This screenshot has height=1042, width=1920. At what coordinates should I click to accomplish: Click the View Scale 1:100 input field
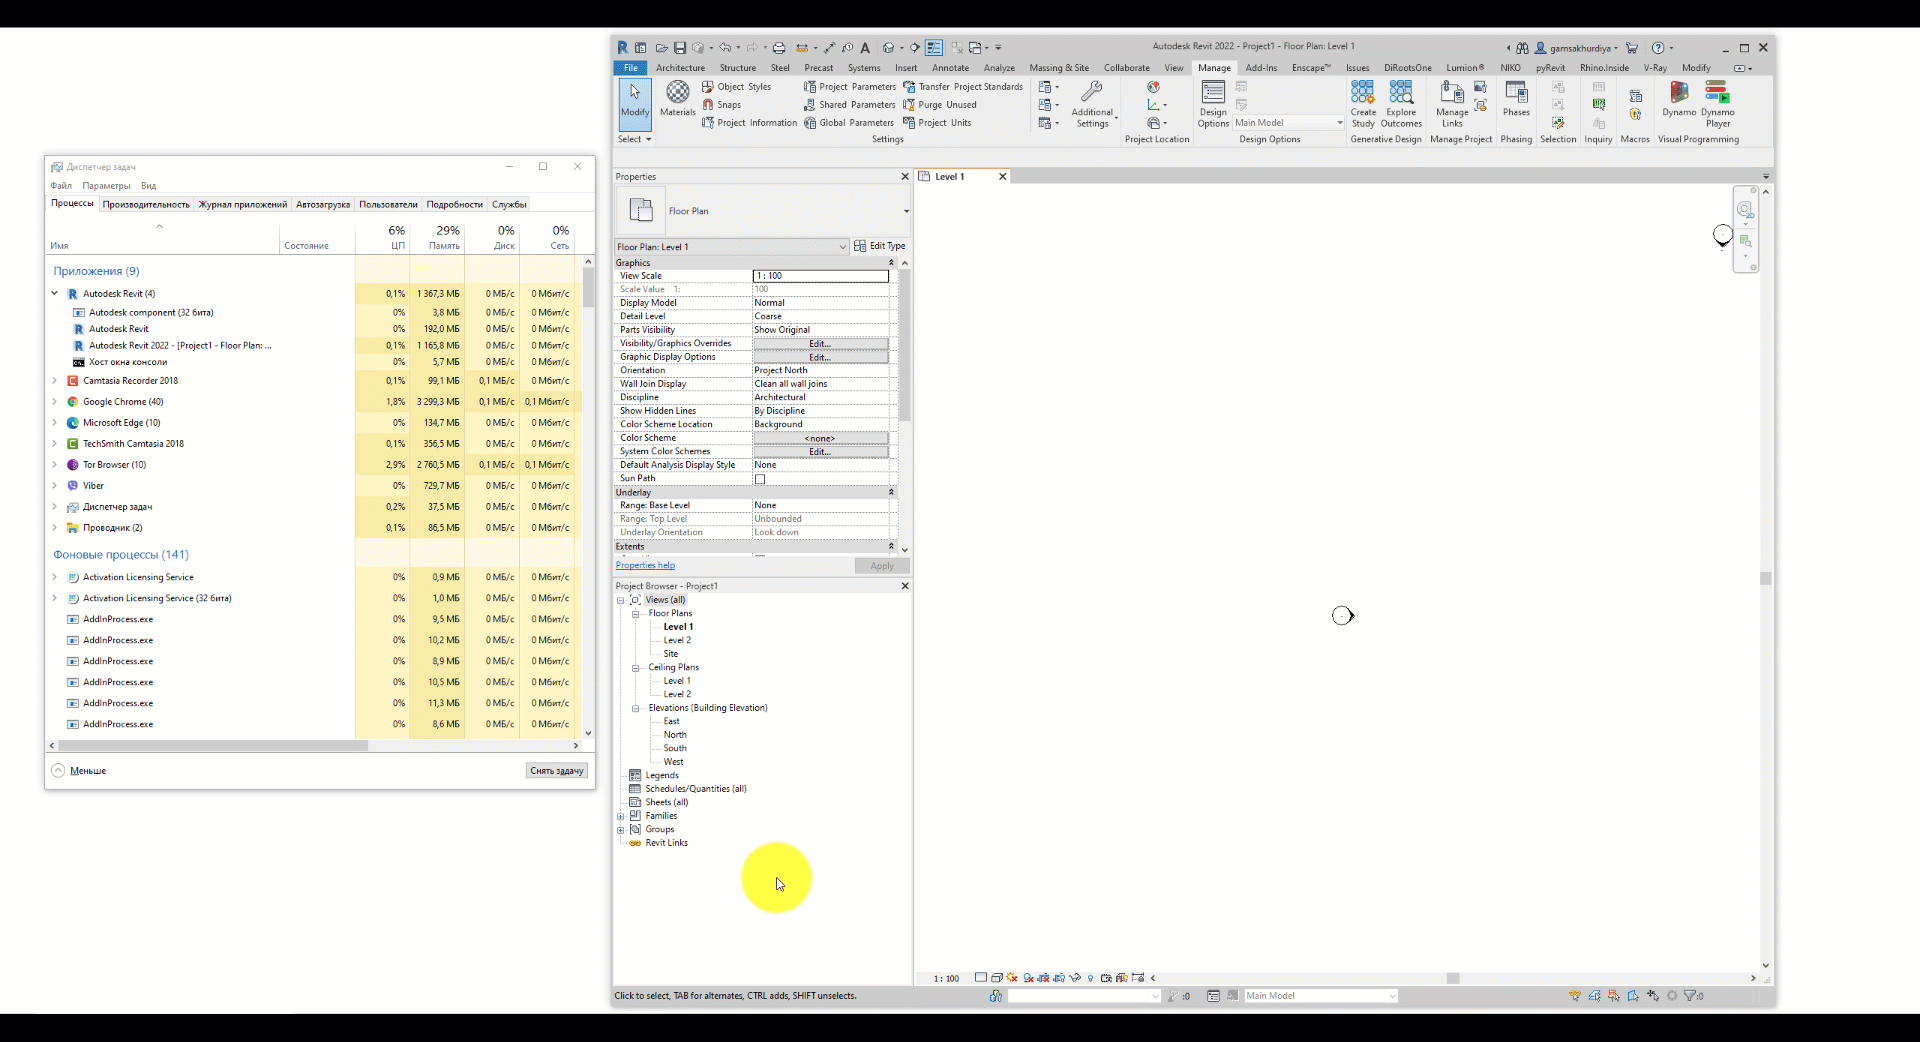click(x=821, y=276)
